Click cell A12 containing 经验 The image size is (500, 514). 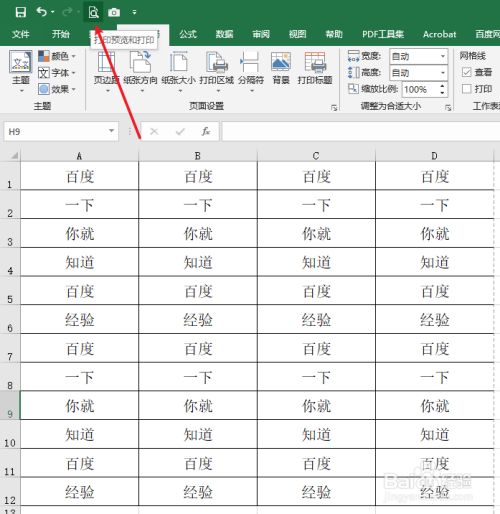click(79, 492)
